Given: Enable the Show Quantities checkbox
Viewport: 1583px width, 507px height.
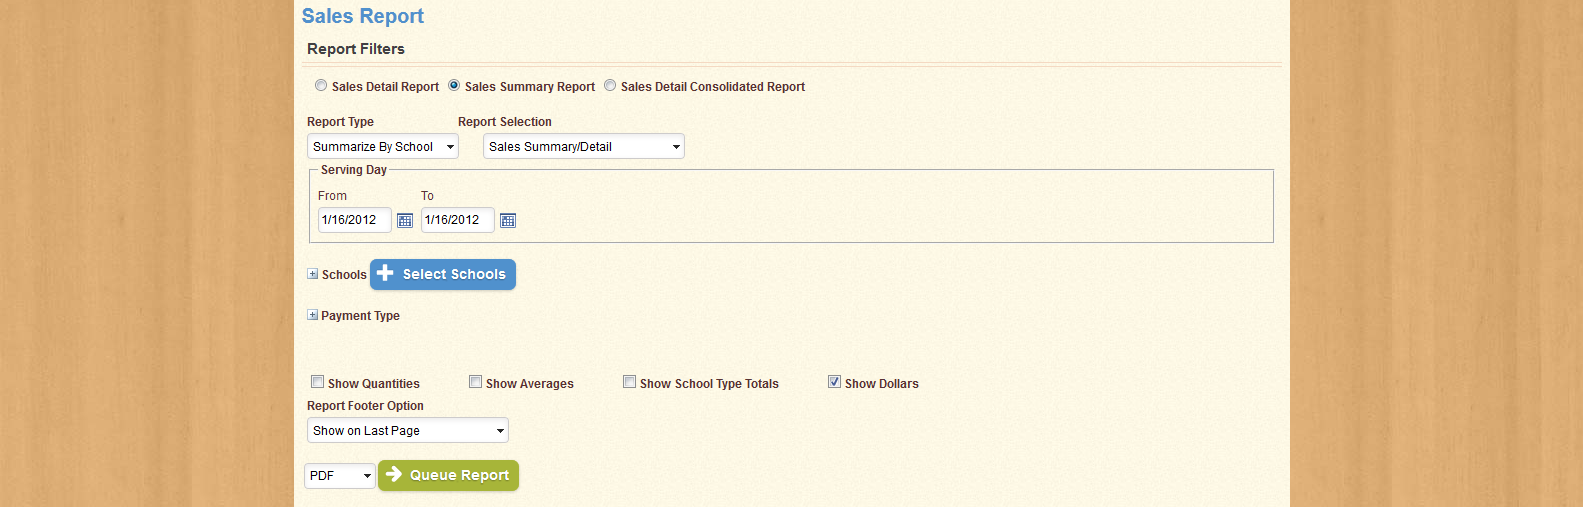Looking at the screenshot, I should pos(318,382).
